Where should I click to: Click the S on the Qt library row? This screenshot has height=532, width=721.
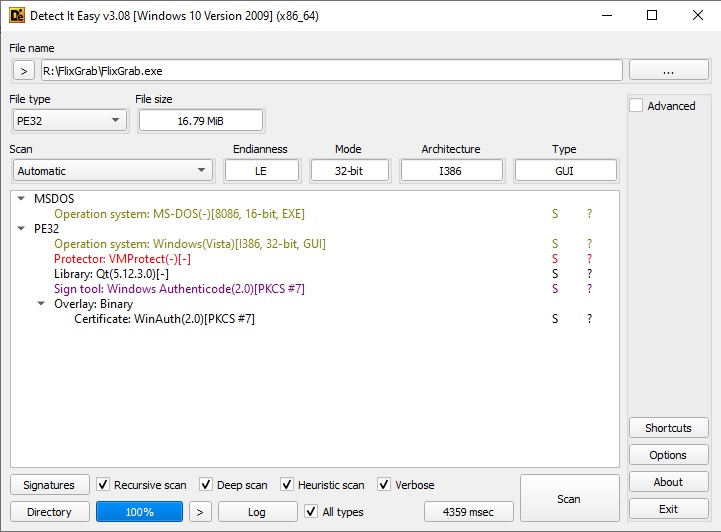coord(555,274)
